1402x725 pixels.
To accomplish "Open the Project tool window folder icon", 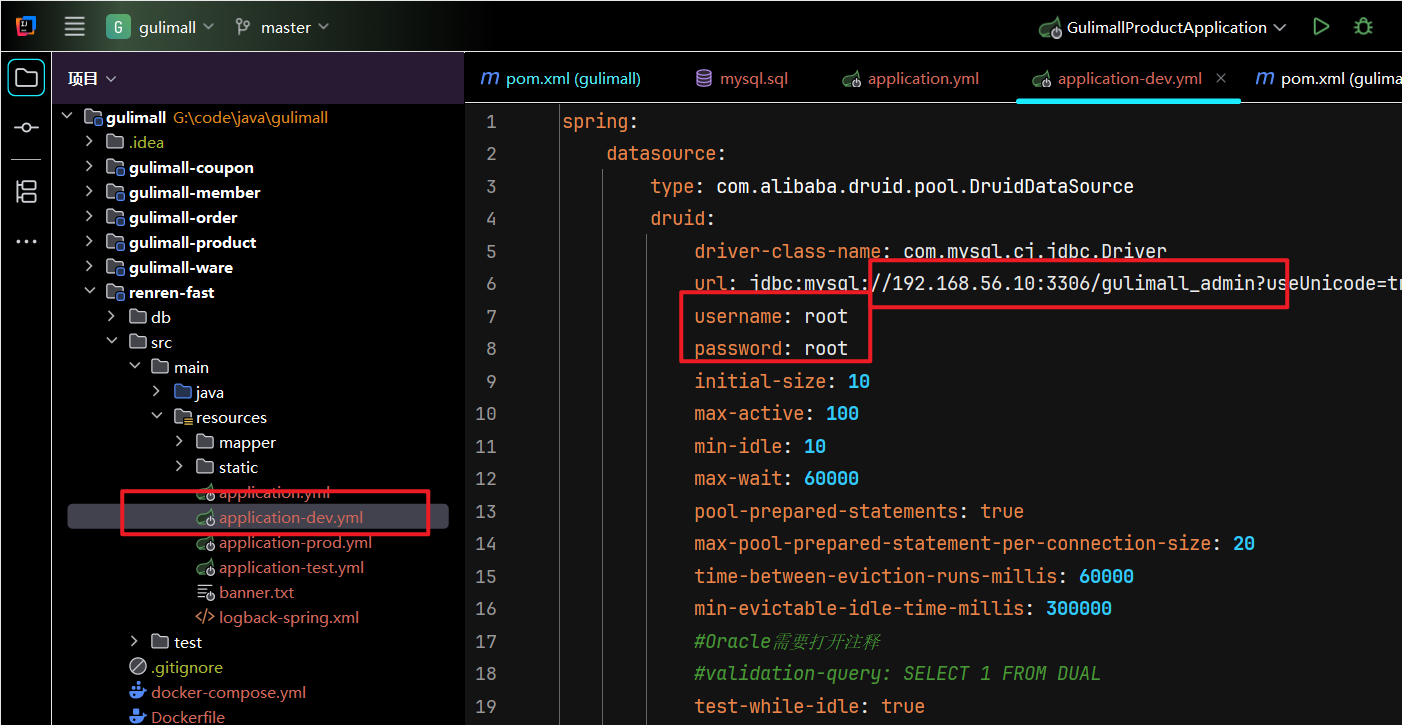I will pyautogui.click(x=26, y=78).
